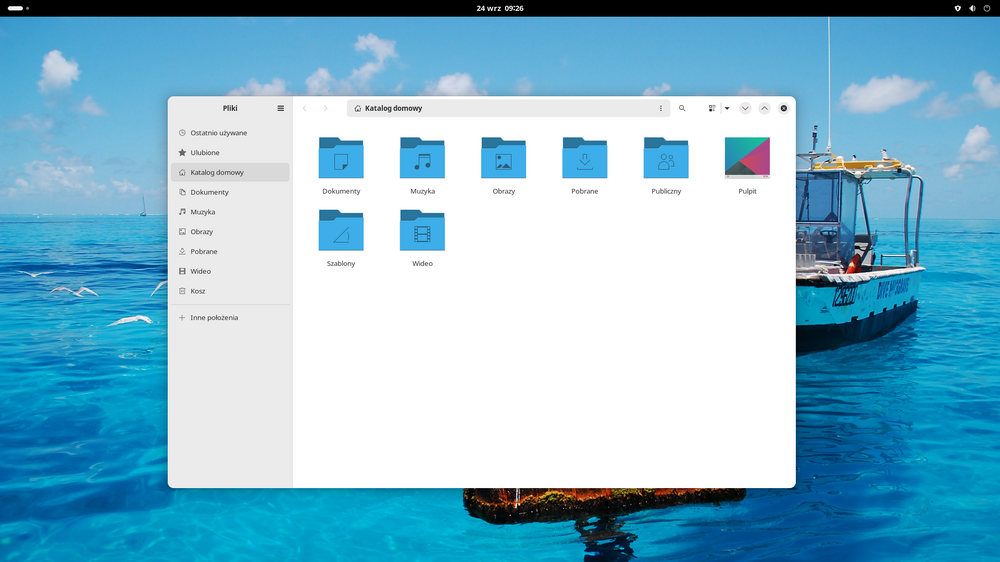
Task: Click the Katalog domowy path bar
Action: 500,108
